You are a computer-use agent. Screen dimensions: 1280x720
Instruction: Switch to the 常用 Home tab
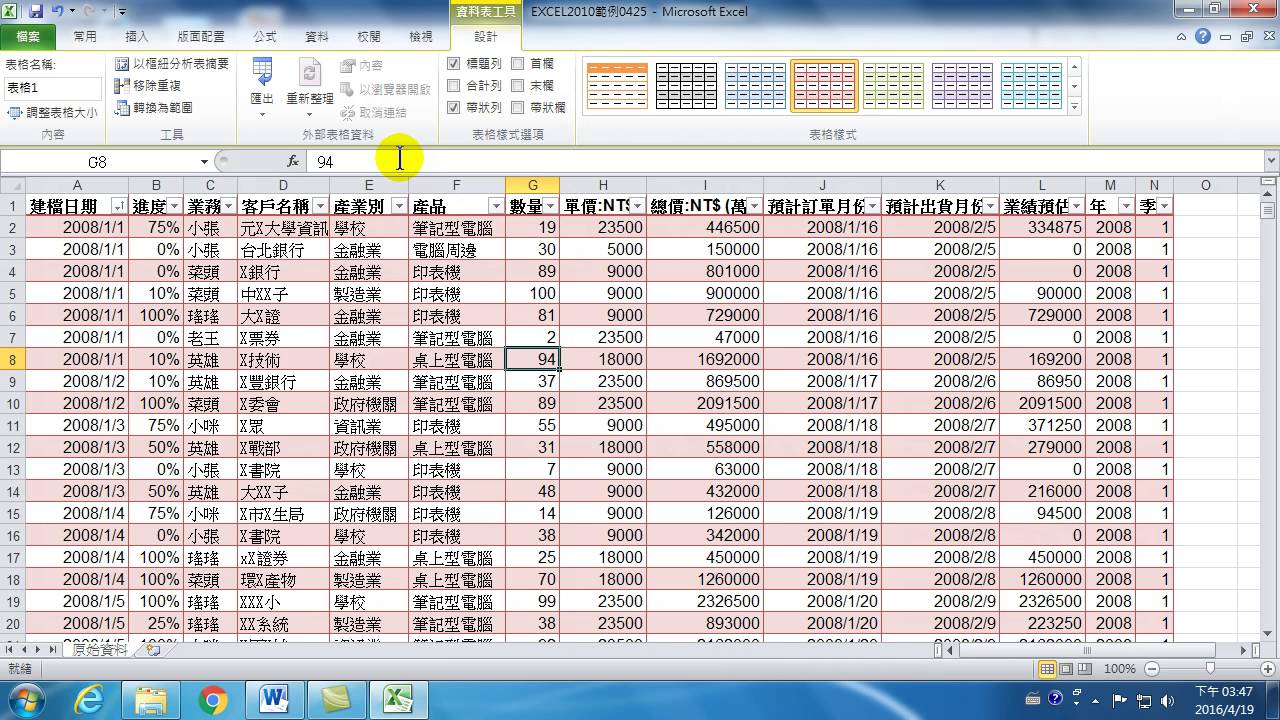(x=85, y=37)
